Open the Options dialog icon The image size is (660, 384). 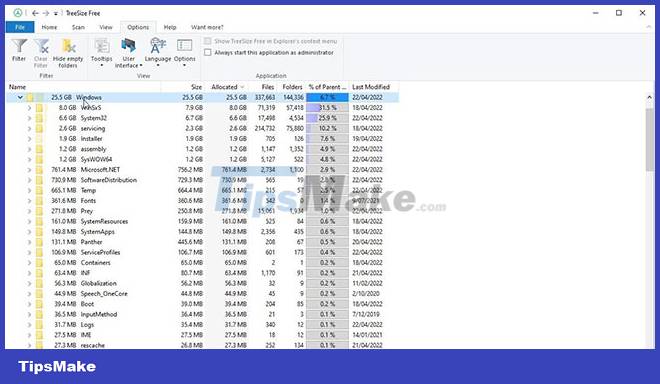tap(184, 45)
